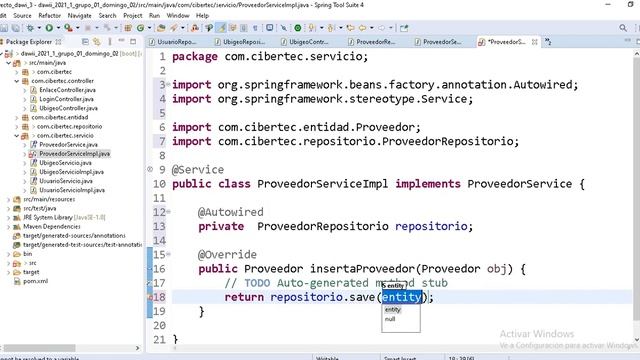This screenshot has height=360, width=640.
Task: Select pom.xml in Package Explorer
Action: point(36,281)
